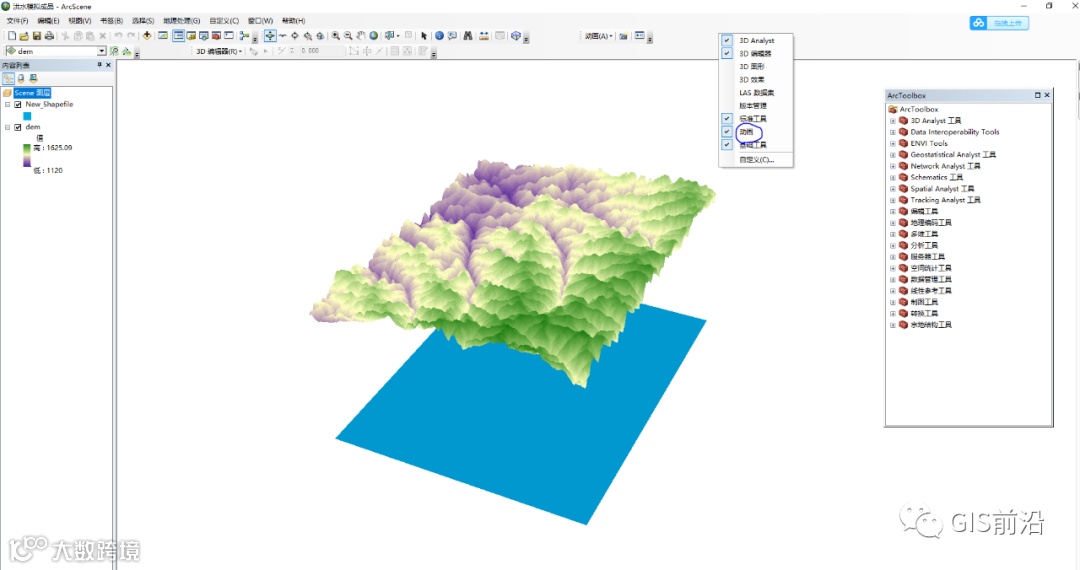Open the 动画(A) dropdown menu

(598, 36)
